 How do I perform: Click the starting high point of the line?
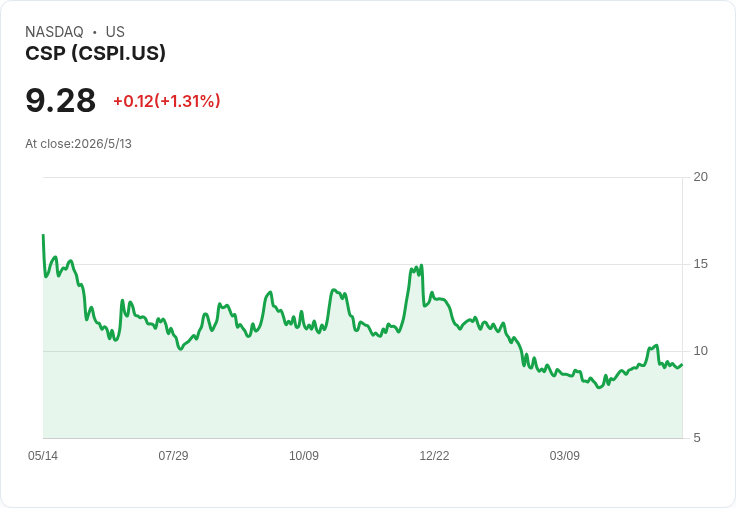point(43,235)
